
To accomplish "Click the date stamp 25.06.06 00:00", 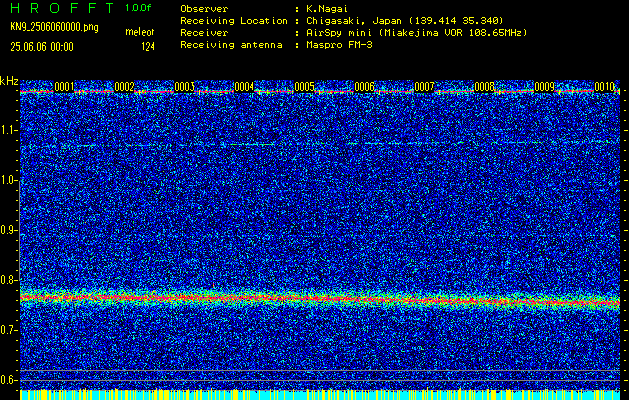I will point(42,47).
